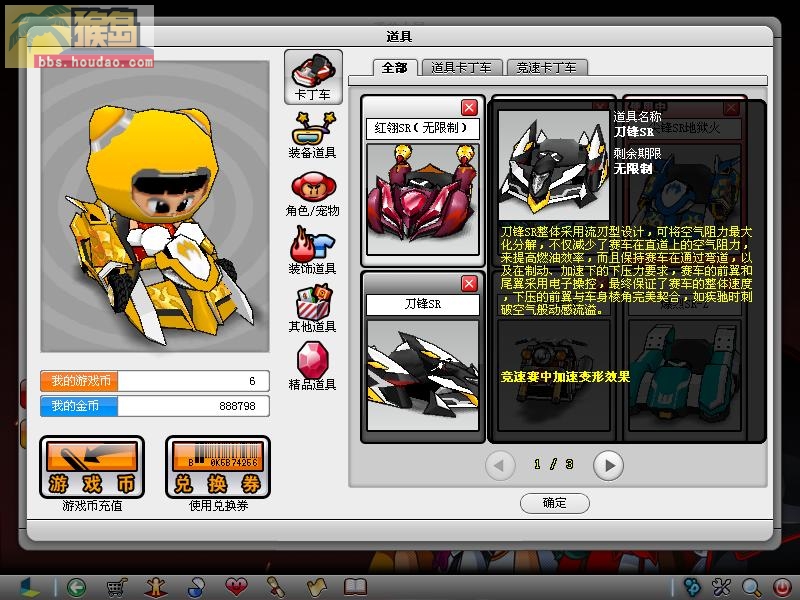Click the green-yellow cube icon in the bottom bar

[x=30, y=588]
